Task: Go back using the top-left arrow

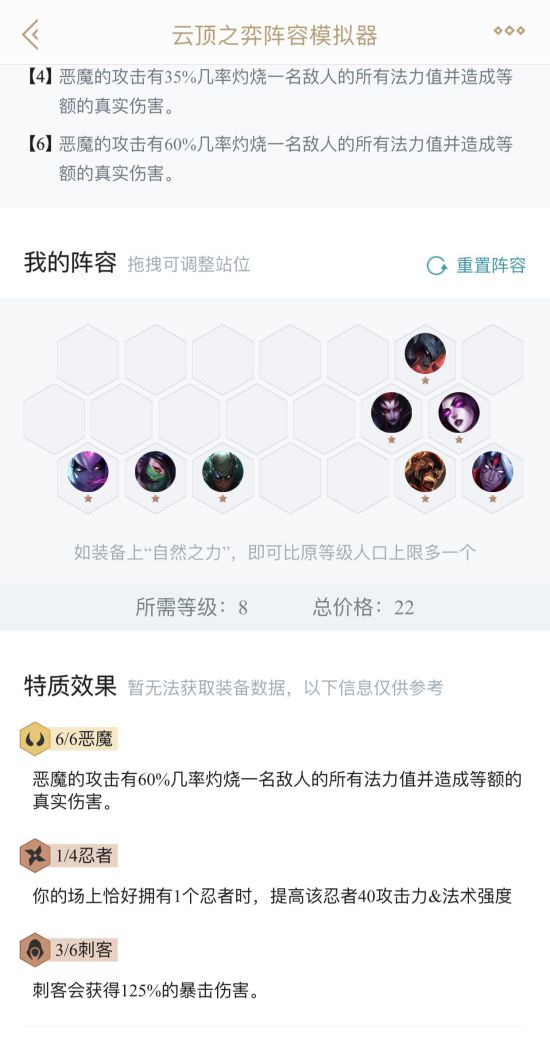Action: click(x=30, y=34)
